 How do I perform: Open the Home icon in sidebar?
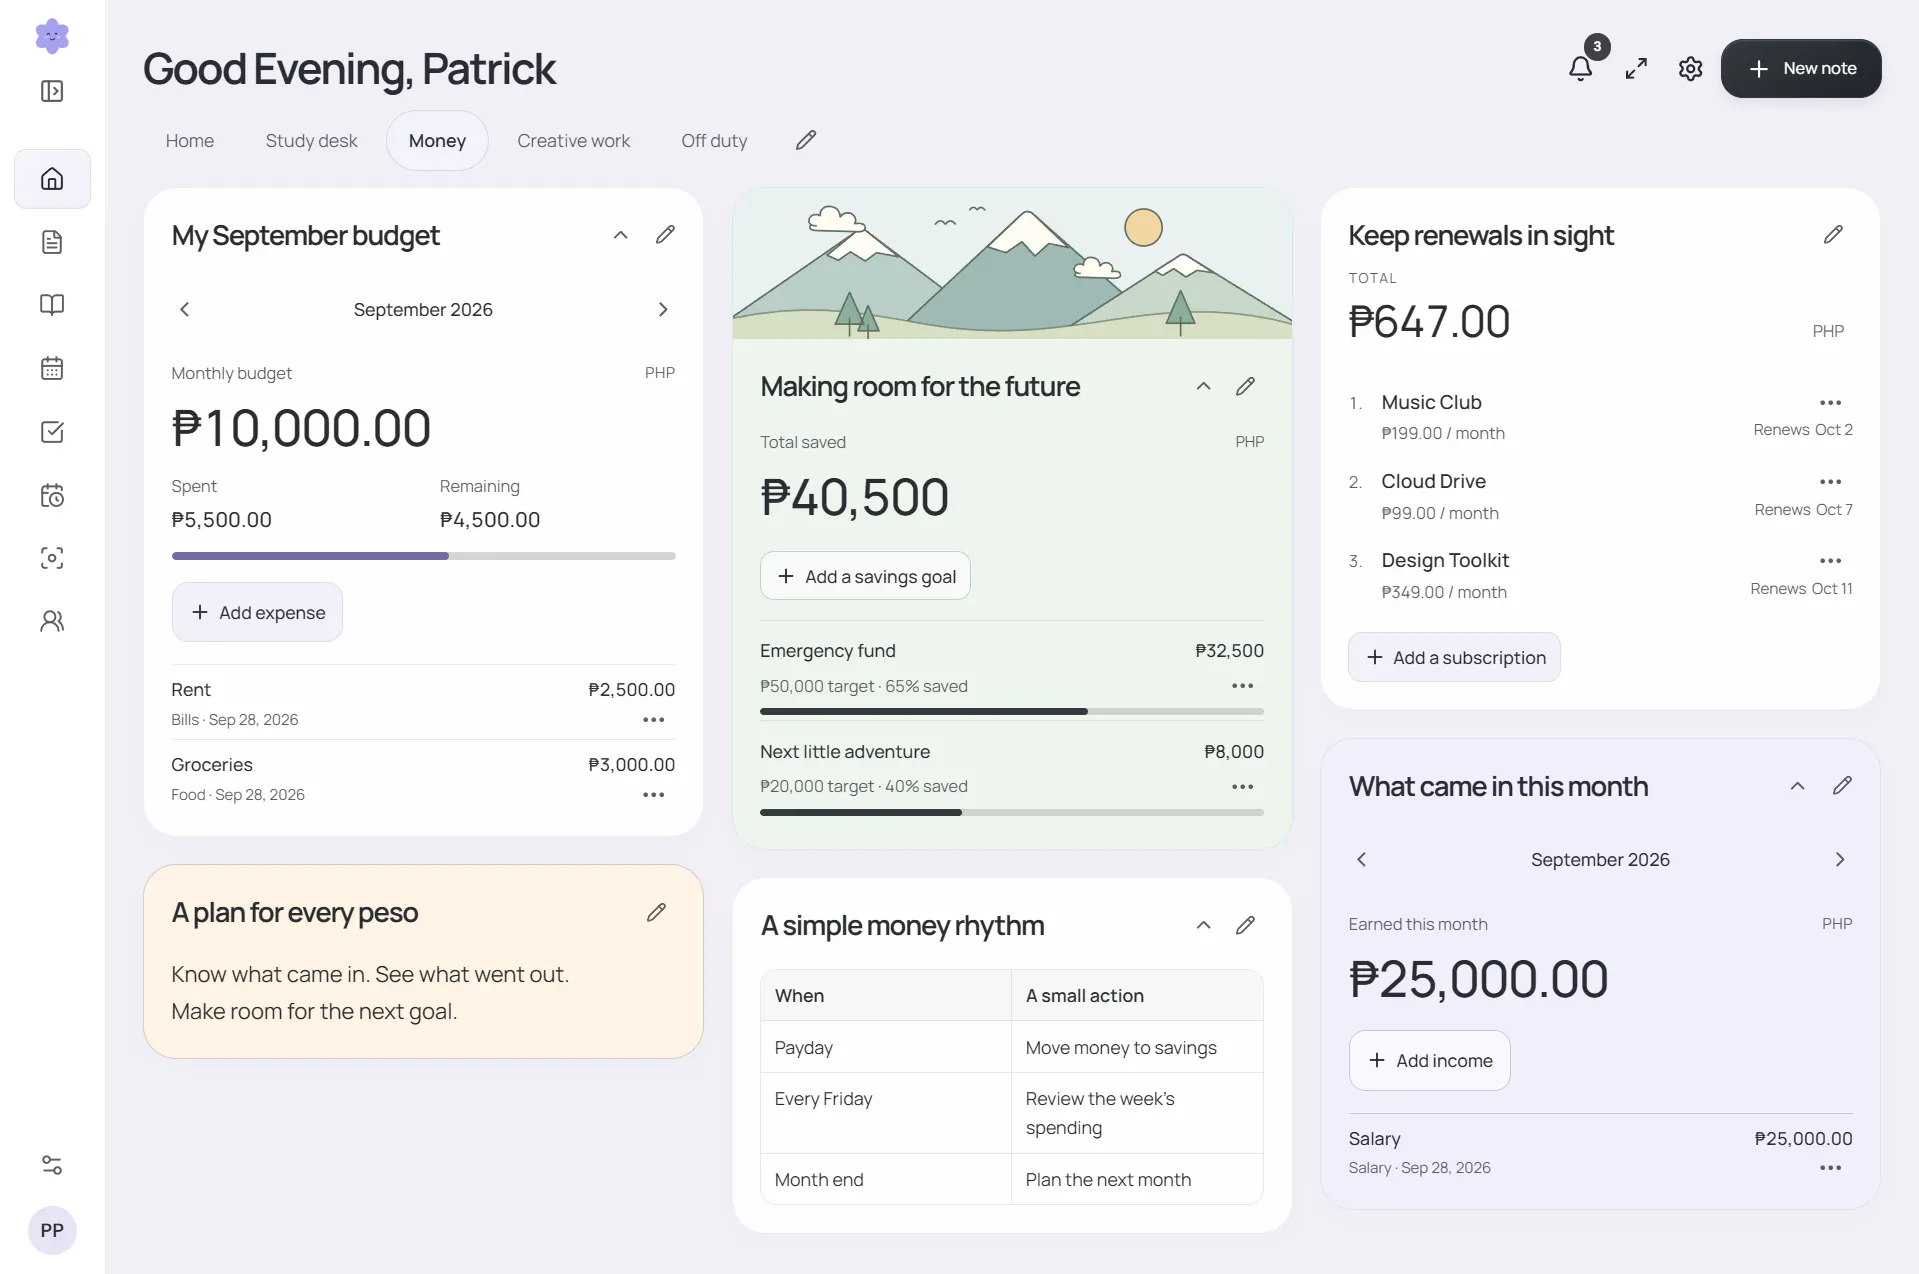click(52, 179)
